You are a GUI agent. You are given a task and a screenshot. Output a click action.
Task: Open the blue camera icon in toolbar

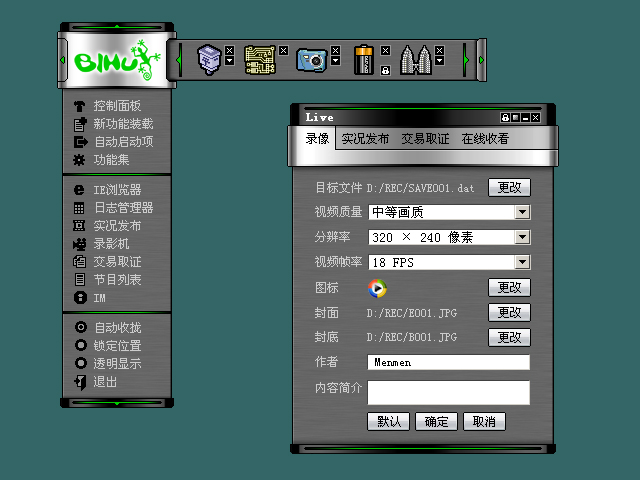[312, 60]
